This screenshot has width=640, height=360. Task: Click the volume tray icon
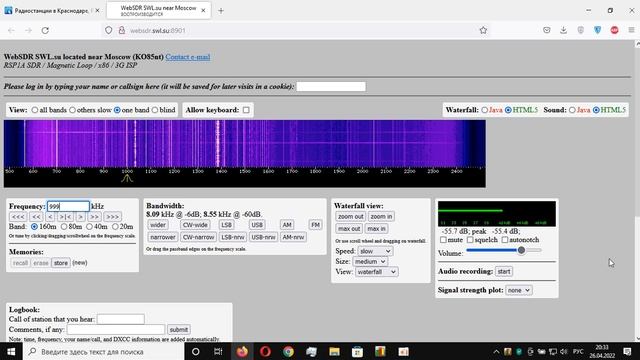click(x=564, y=351)
